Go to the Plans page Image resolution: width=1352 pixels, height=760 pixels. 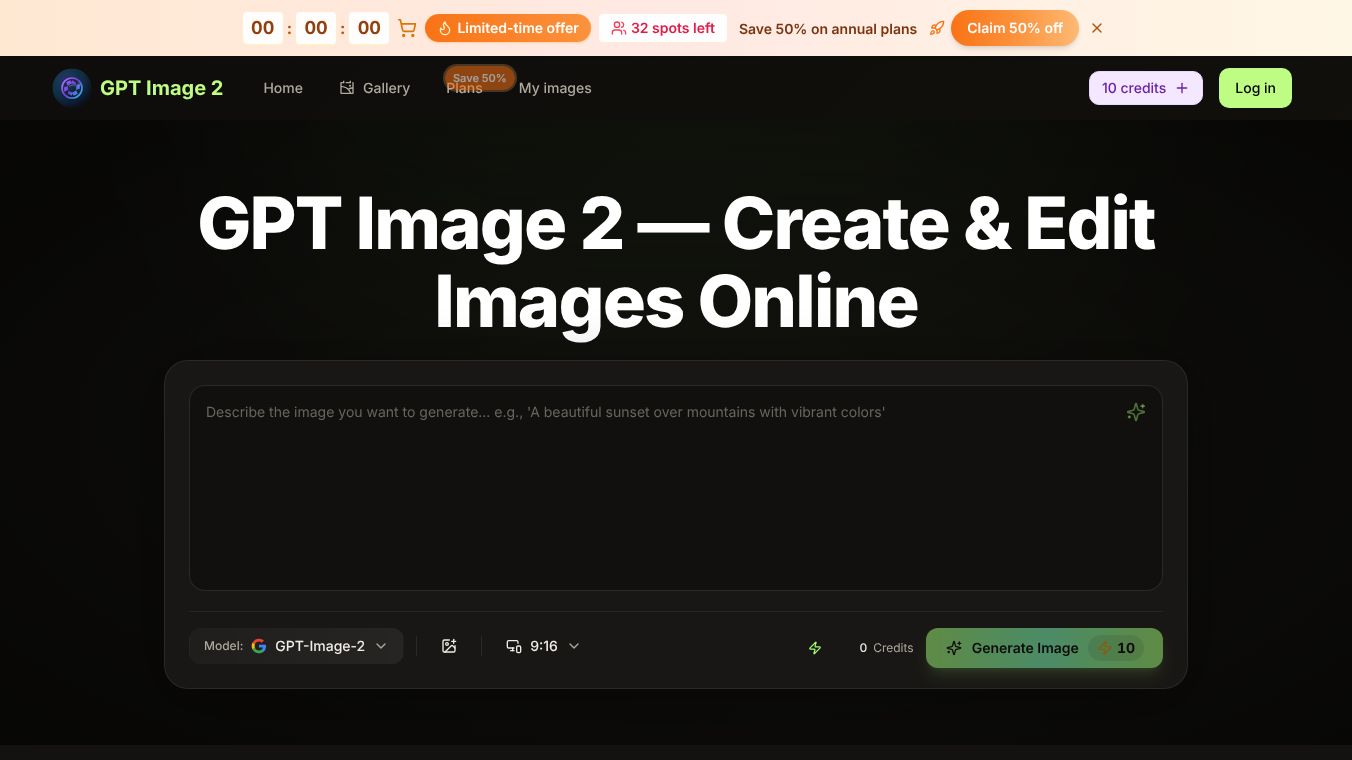[464, 88]
